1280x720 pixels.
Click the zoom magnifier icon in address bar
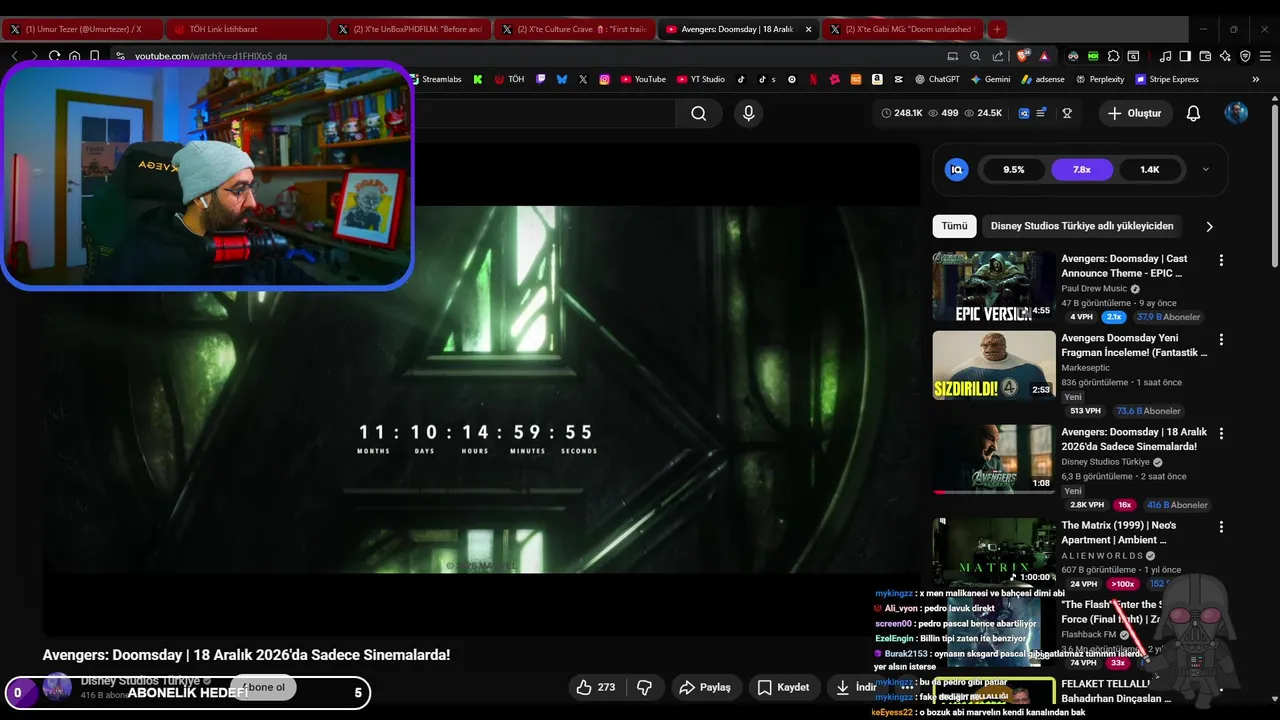point(975,56)
